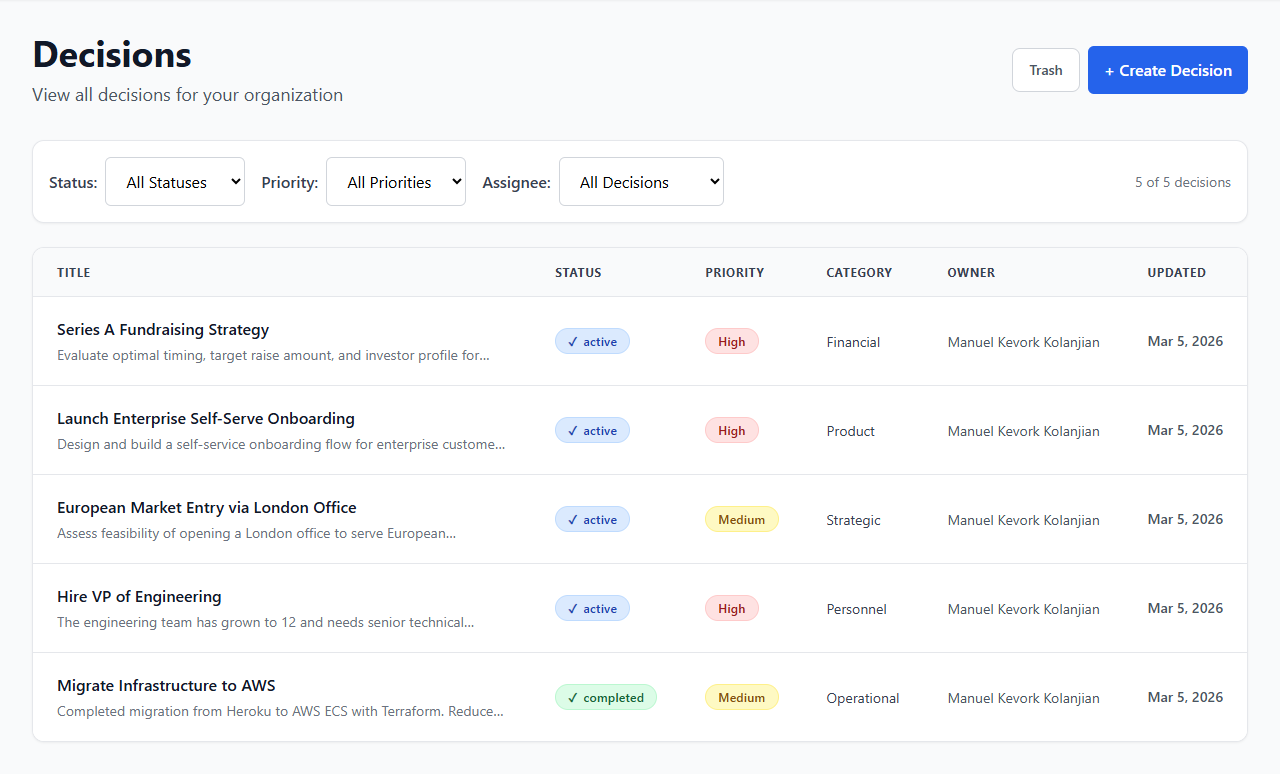The height and width of the screenshot is (774, 1280).
Task: Open the Series A Fundraising Strategy decision
Action: click(x=162, y=329)
